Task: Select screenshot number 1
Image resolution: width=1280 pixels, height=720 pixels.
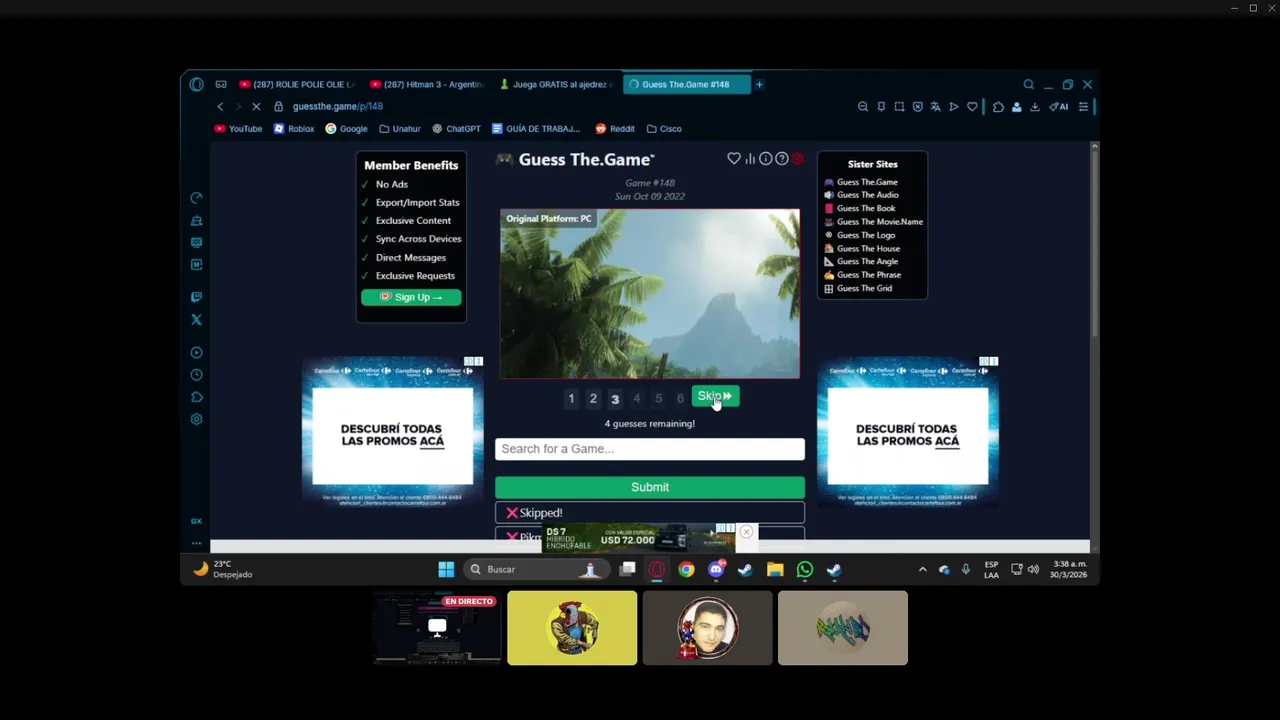Action: [571, 398]
